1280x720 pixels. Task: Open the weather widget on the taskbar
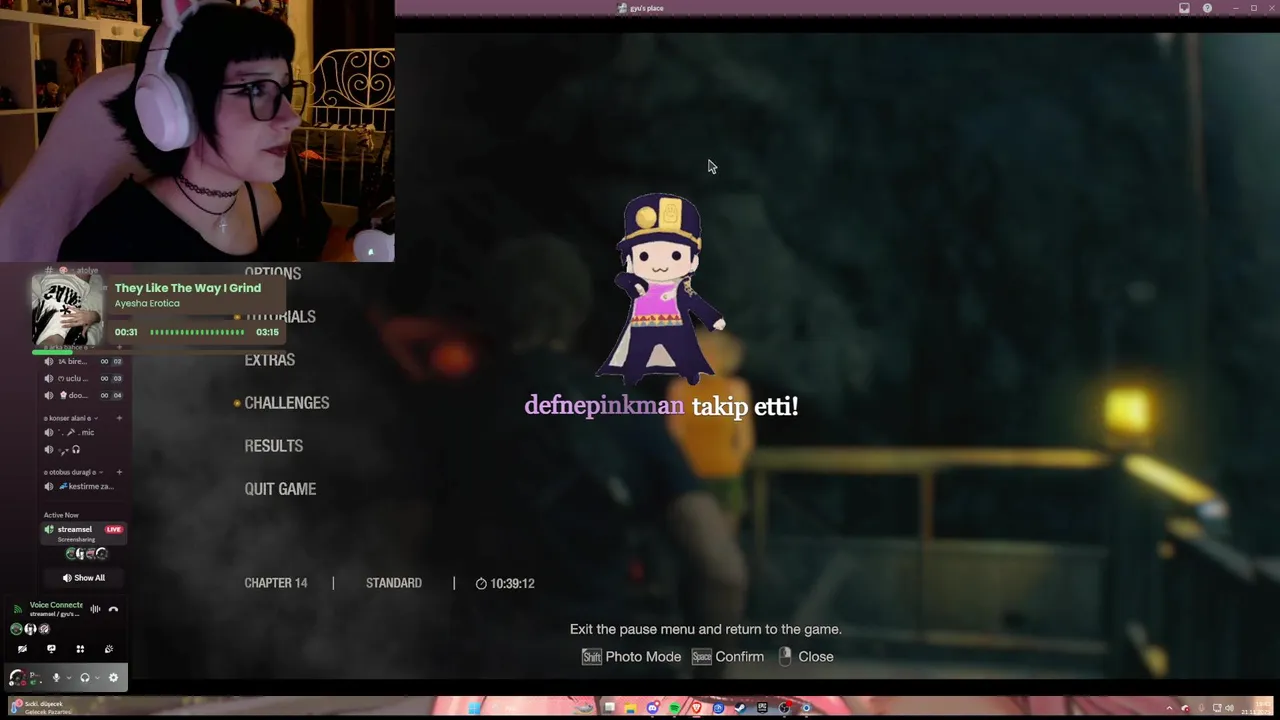[x=42, y=707]
